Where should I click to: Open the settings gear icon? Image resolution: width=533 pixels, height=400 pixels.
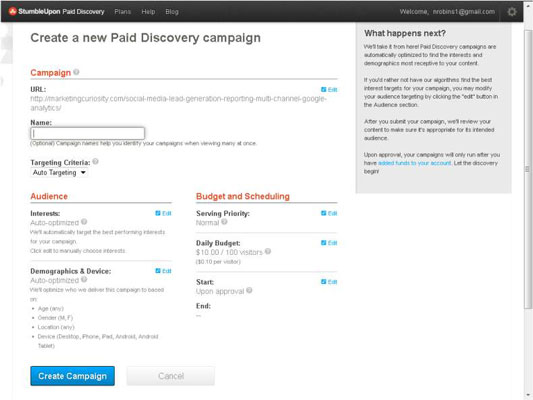[512, 12]
